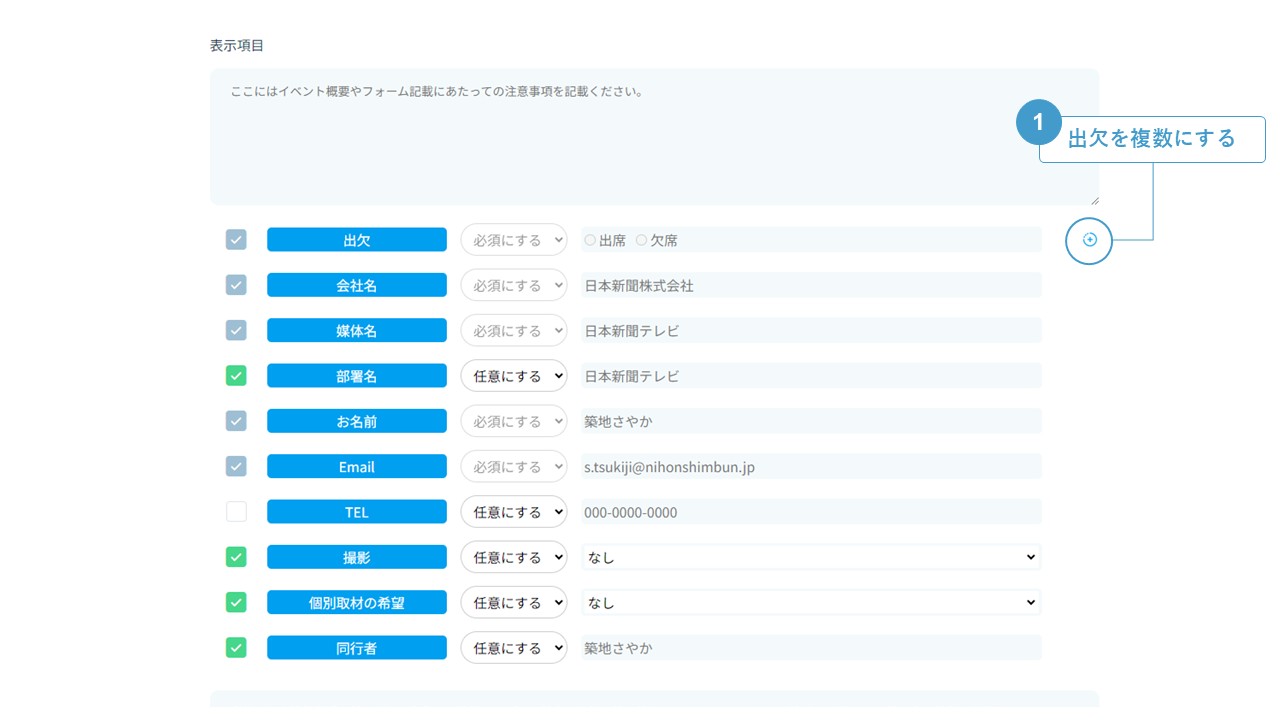The image size is (1280, 720).
Task: Click the 会社名 blue label button
Action: click(x=356, y=285)
